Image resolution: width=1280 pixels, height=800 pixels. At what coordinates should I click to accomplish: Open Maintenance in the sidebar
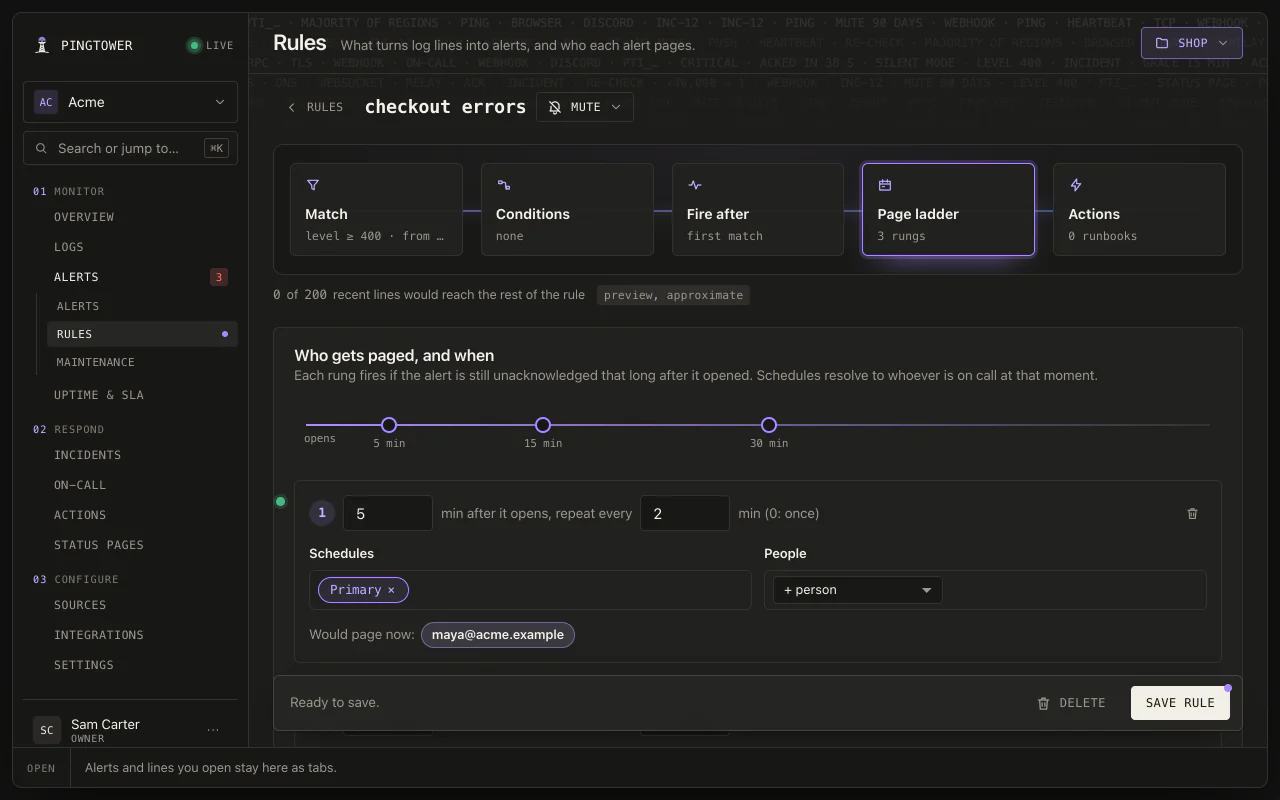tap(96, 362)
